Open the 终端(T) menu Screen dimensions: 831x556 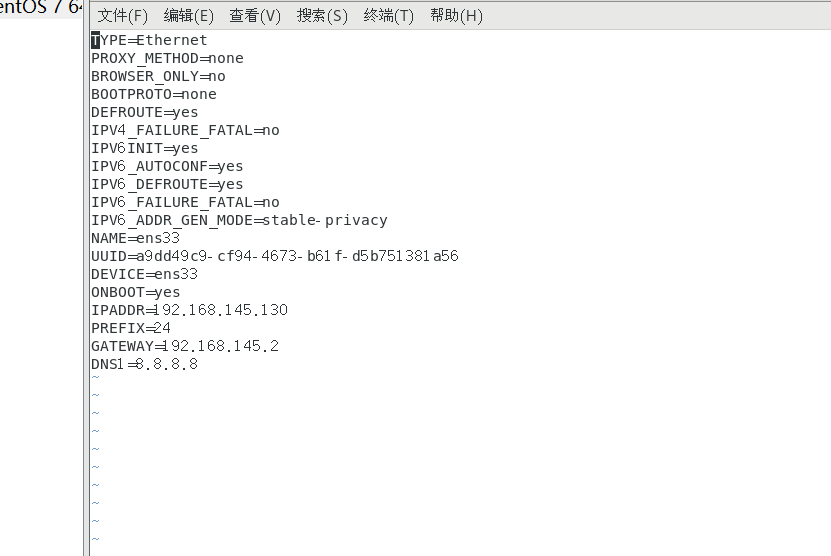point(389,16)
